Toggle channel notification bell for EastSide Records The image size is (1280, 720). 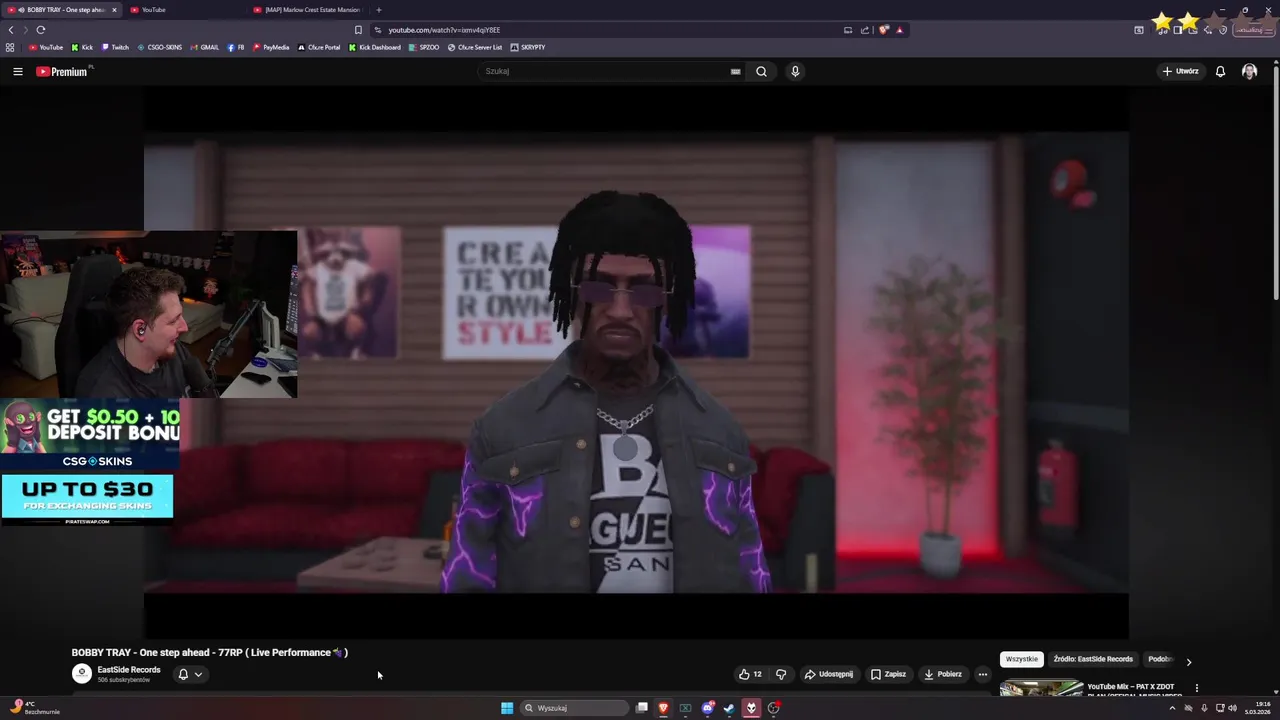183,674
